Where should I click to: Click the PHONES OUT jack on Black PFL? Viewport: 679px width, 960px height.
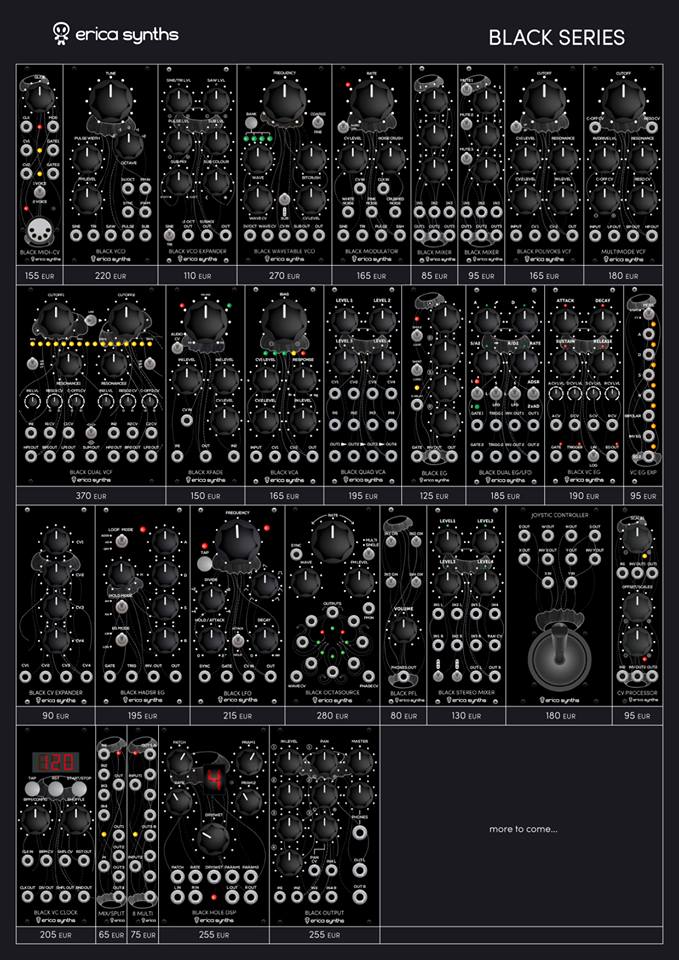403,677
